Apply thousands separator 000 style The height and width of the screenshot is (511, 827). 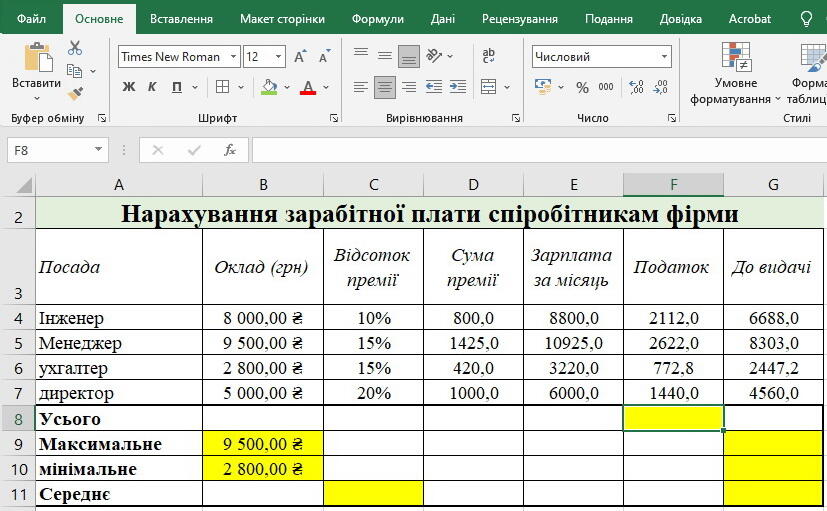click(605, 87)
